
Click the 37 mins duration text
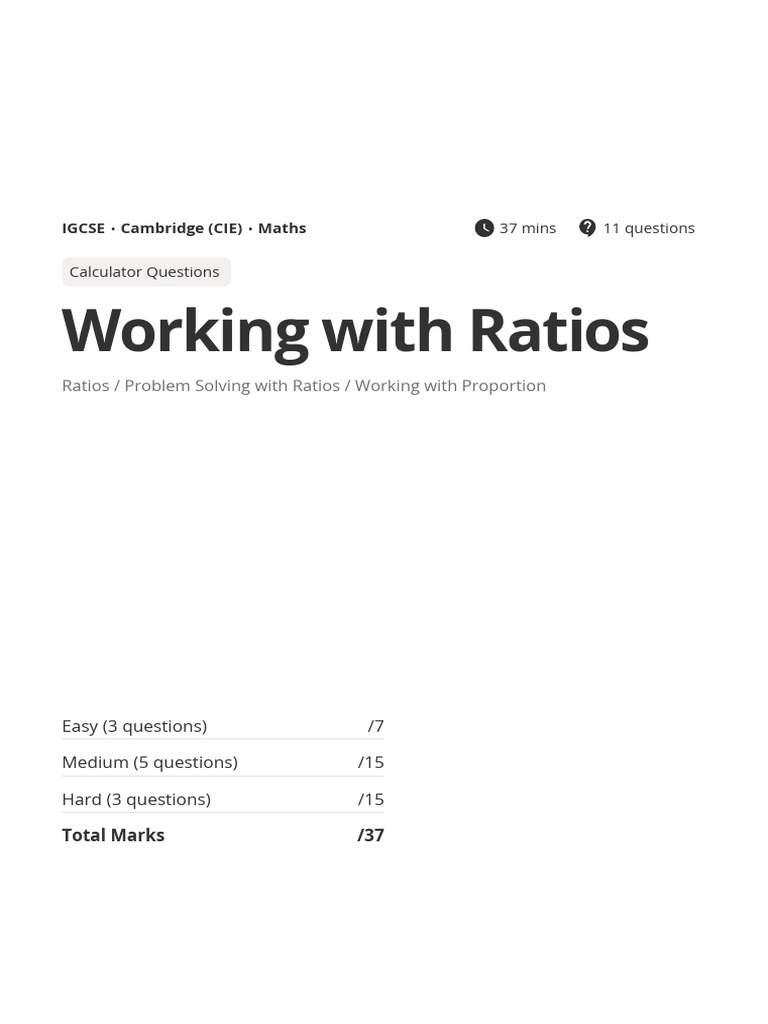(x=528, y=228)
